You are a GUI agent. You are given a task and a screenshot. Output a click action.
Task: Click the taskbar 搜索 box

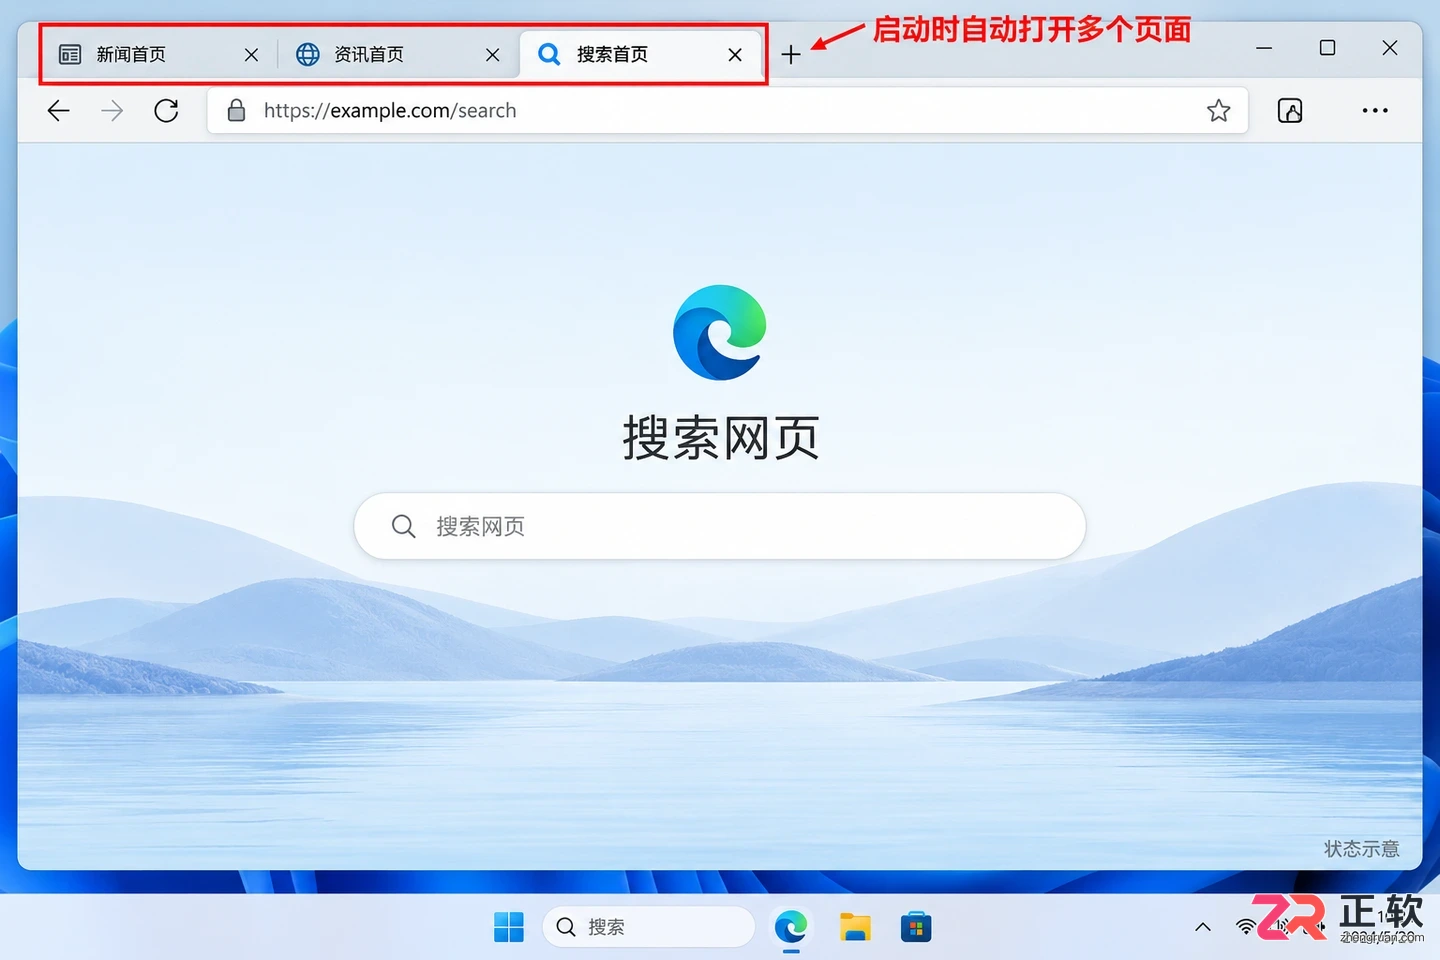point(649,927)
